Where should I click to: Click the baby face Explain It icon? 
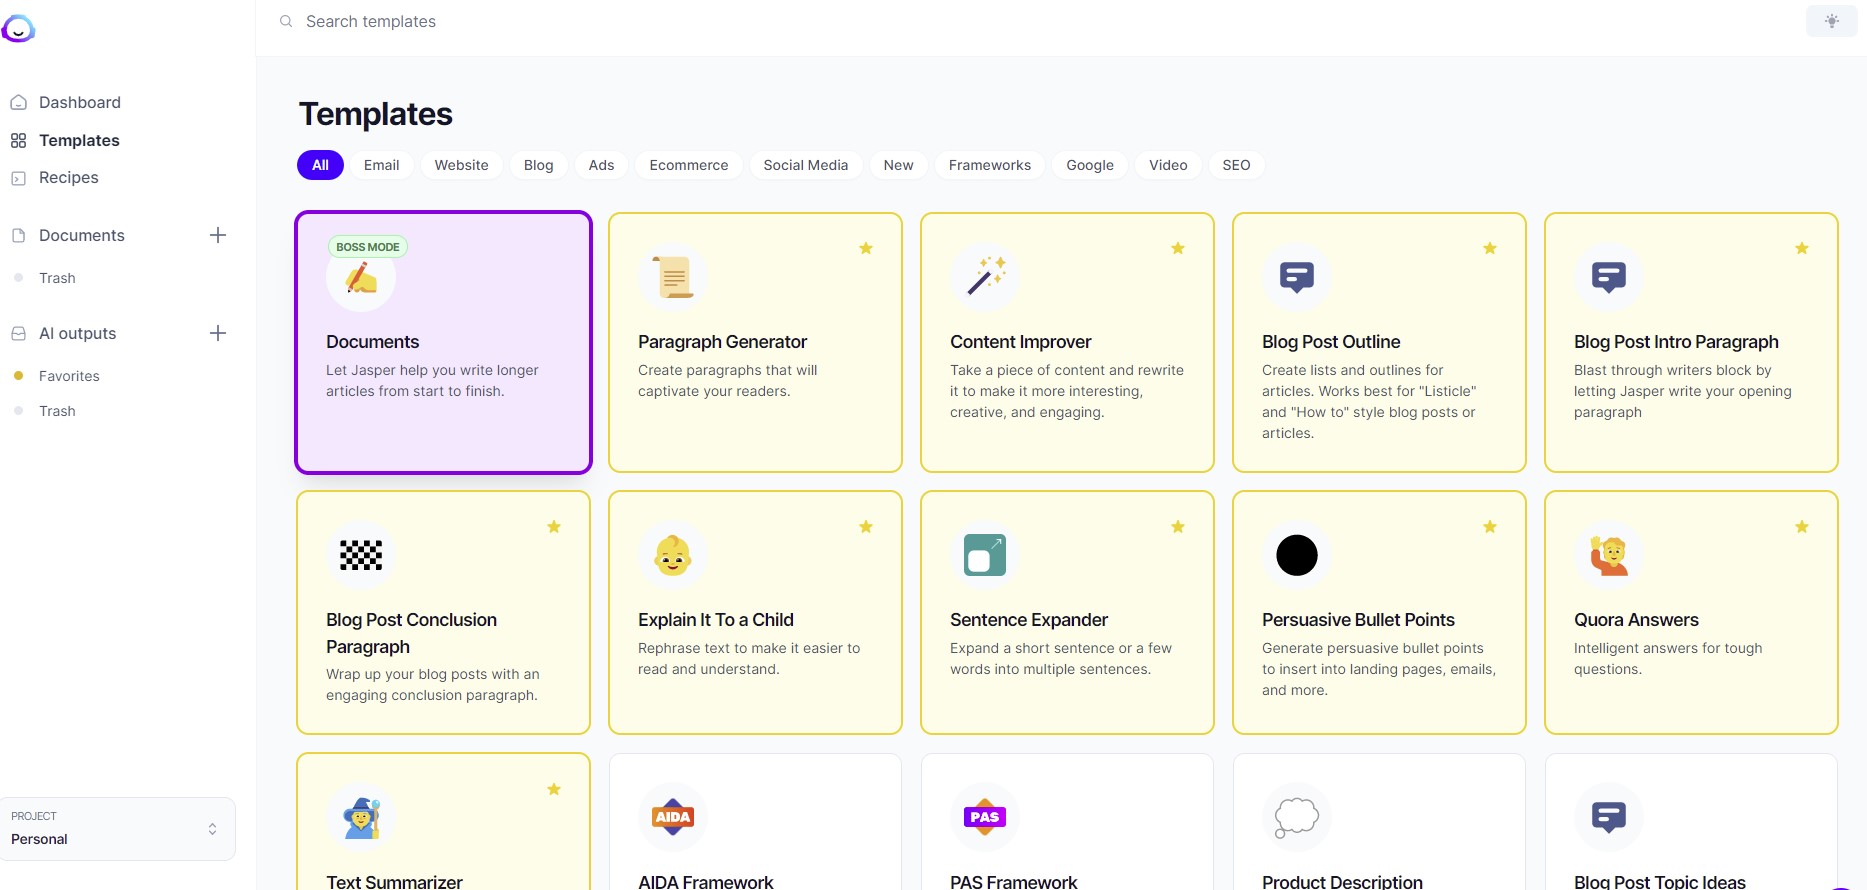(673, 555)
